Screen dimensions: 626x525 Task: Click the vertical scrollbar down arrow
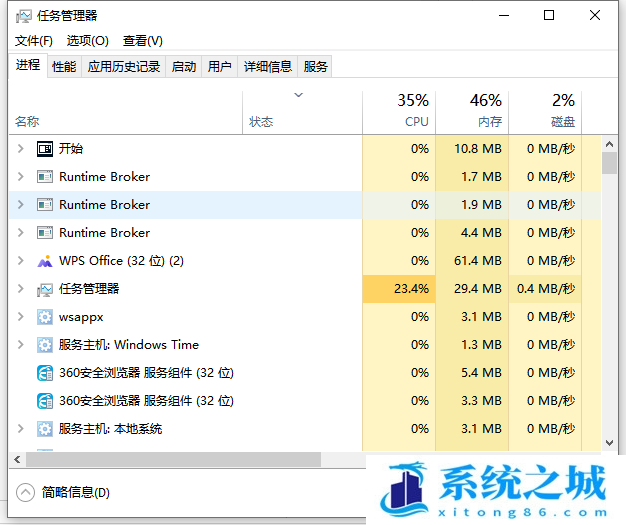point(609,442)
